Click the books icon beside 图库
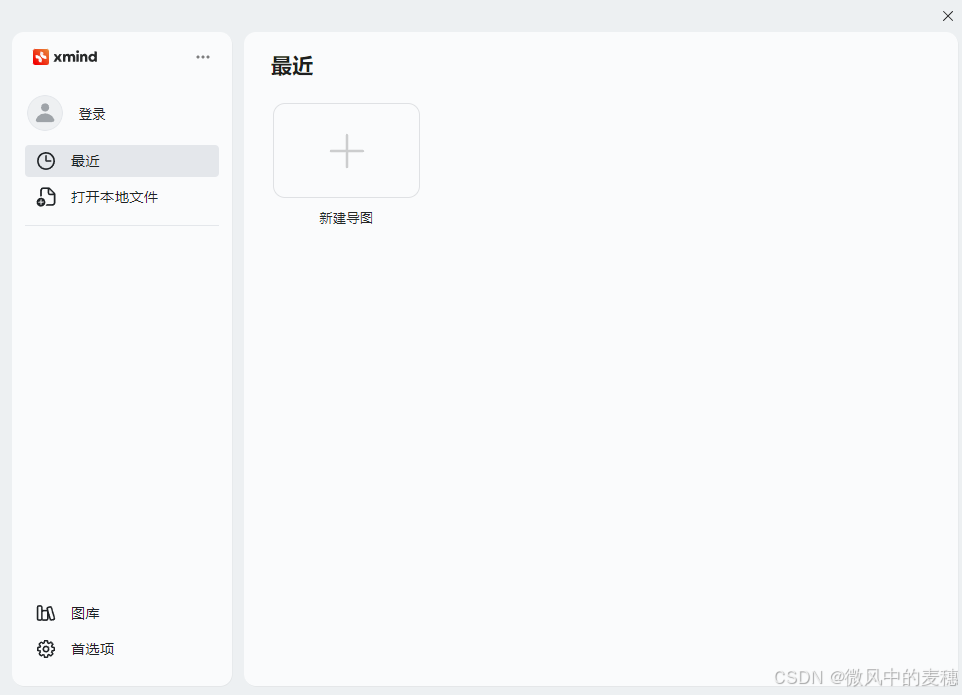Screen dimensions: 962x695 coord(46,613)
